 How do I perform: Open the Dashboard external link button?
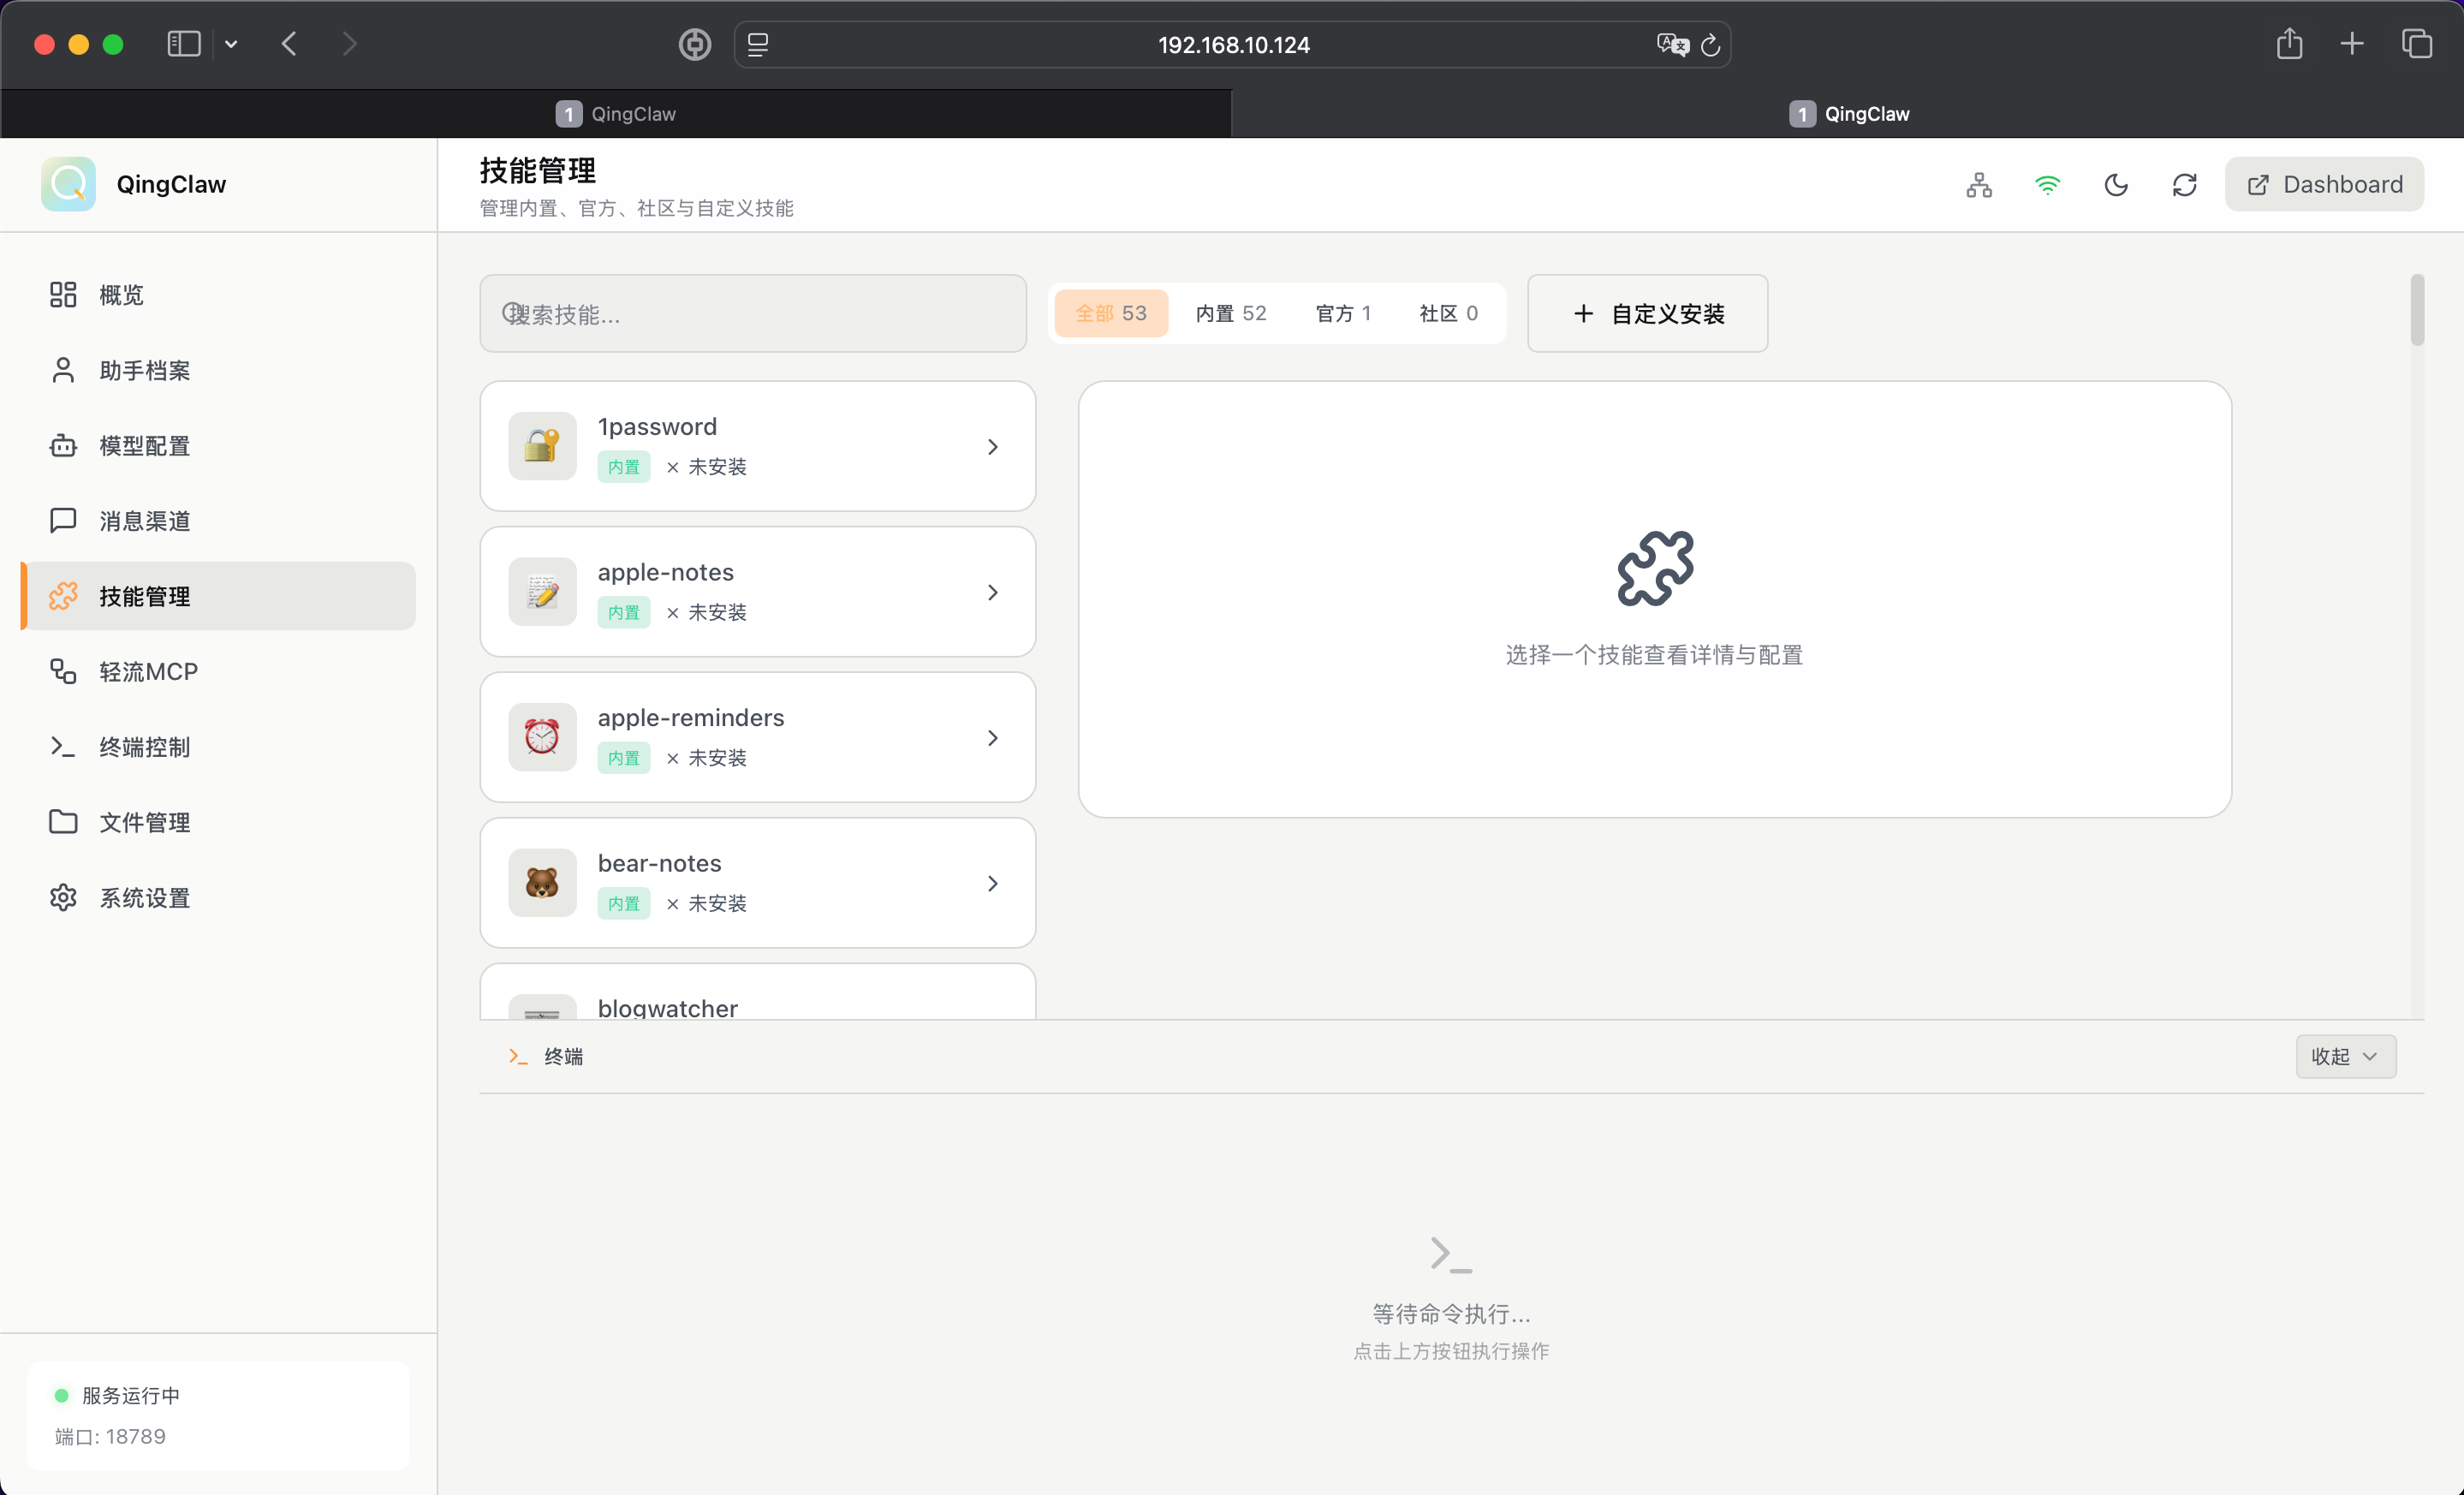[x=2324, y=184]
